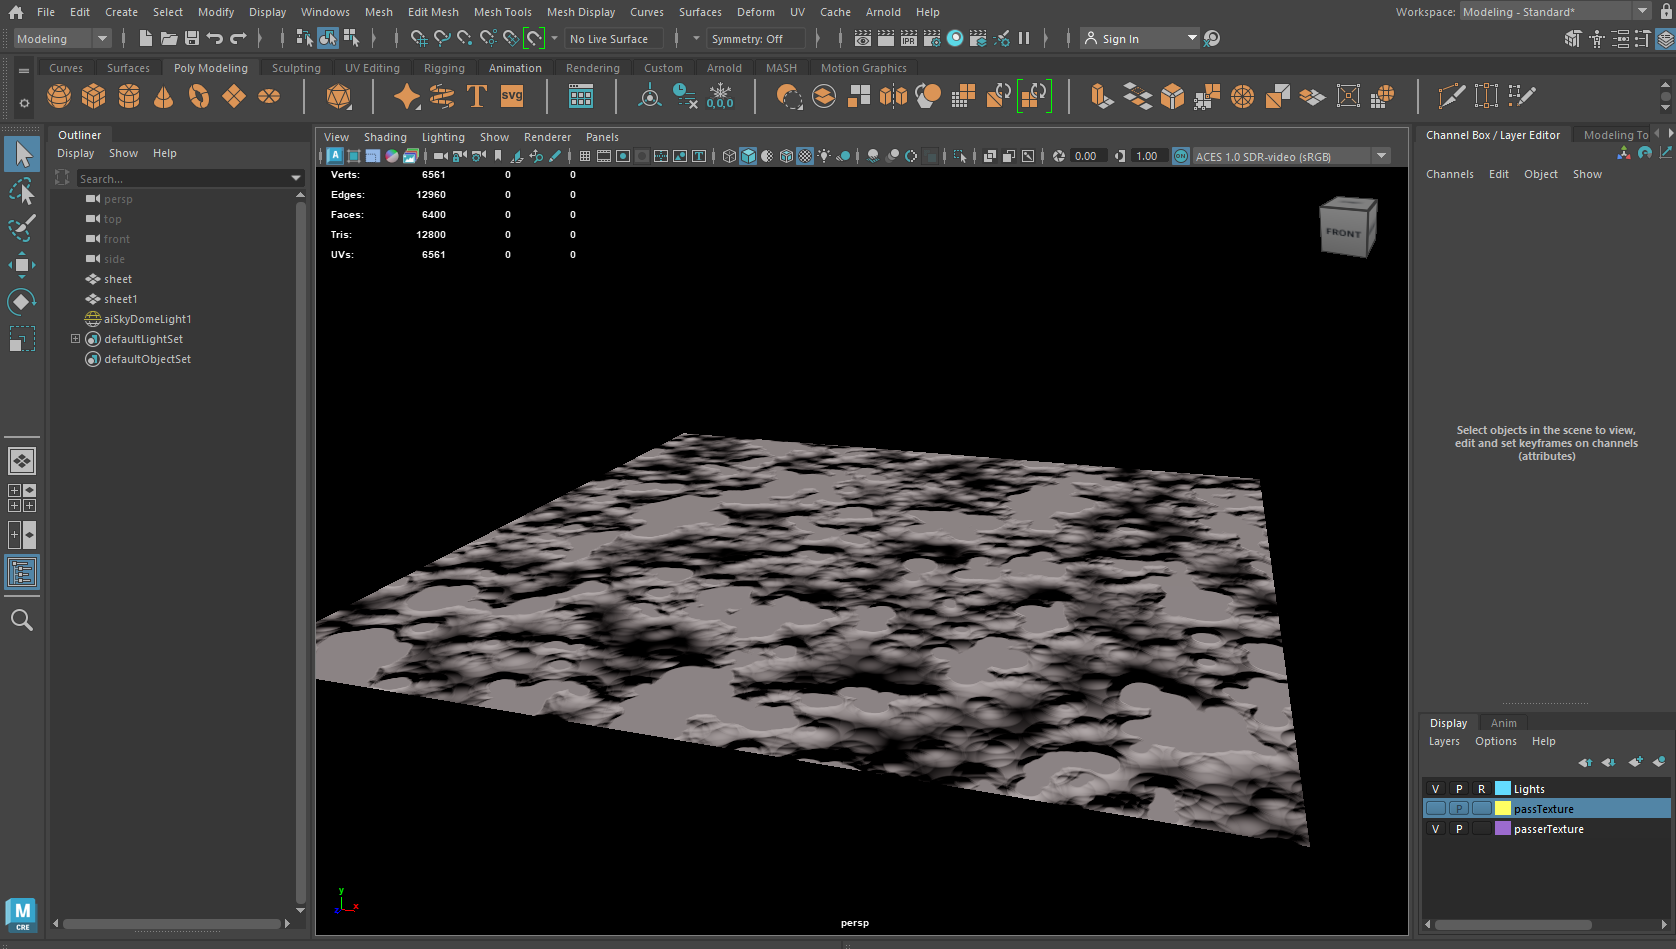Screen dimensions: 1676x949
Task: Toggle the grid display icon in the viewport toolbar
Action: tap(584, 156)
